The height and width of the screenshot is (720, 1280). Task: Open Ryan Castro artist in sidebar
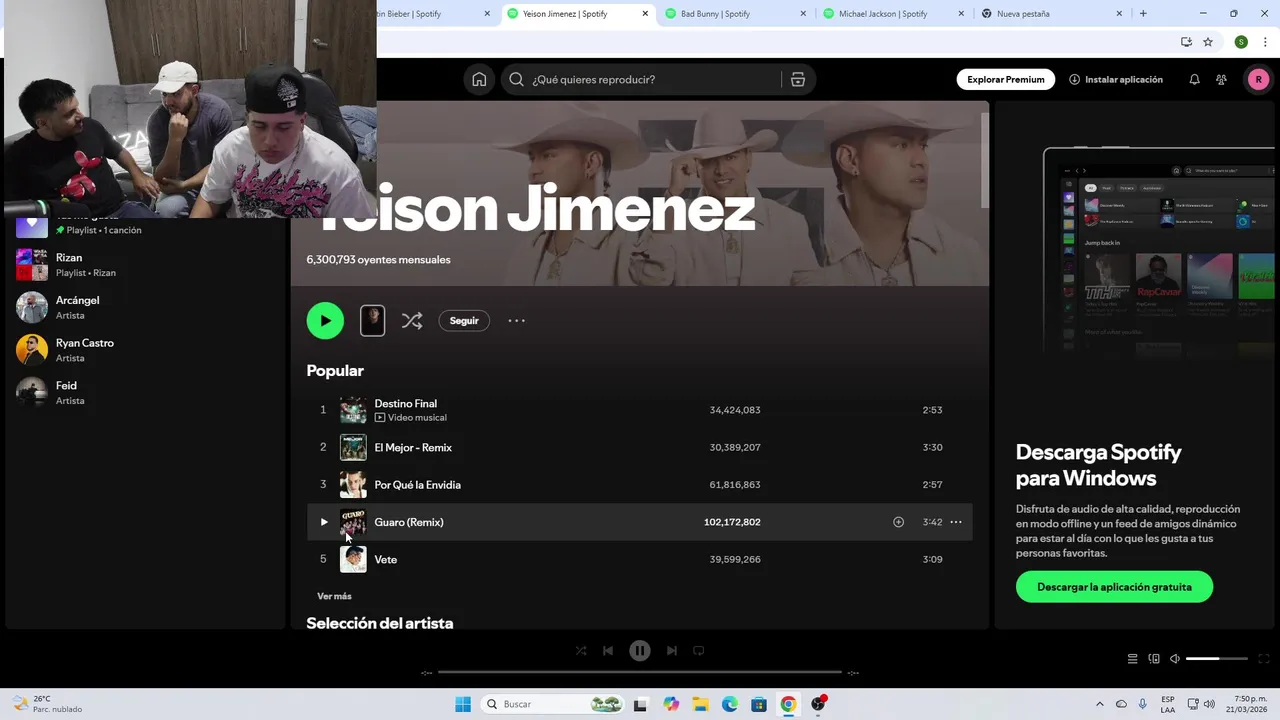(x=145, y=350)
